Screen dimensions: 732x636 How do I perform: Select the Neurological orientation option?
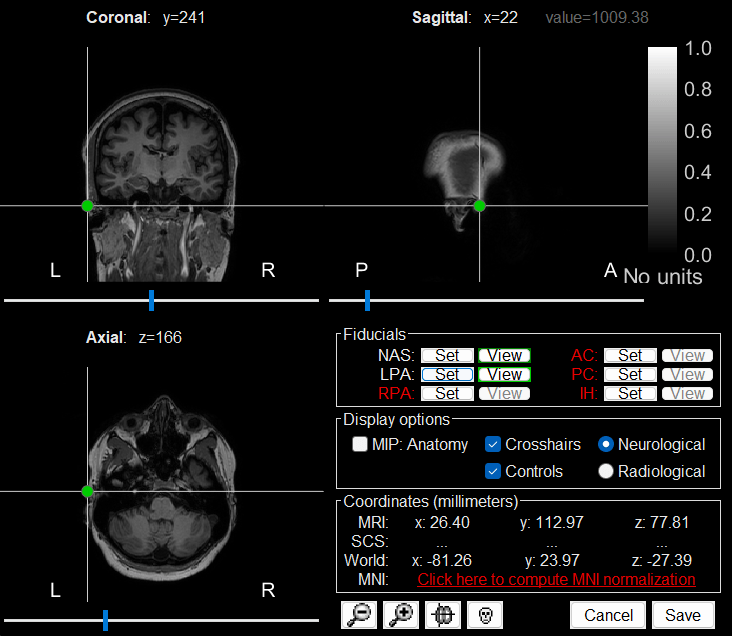(x=606, y=444)
